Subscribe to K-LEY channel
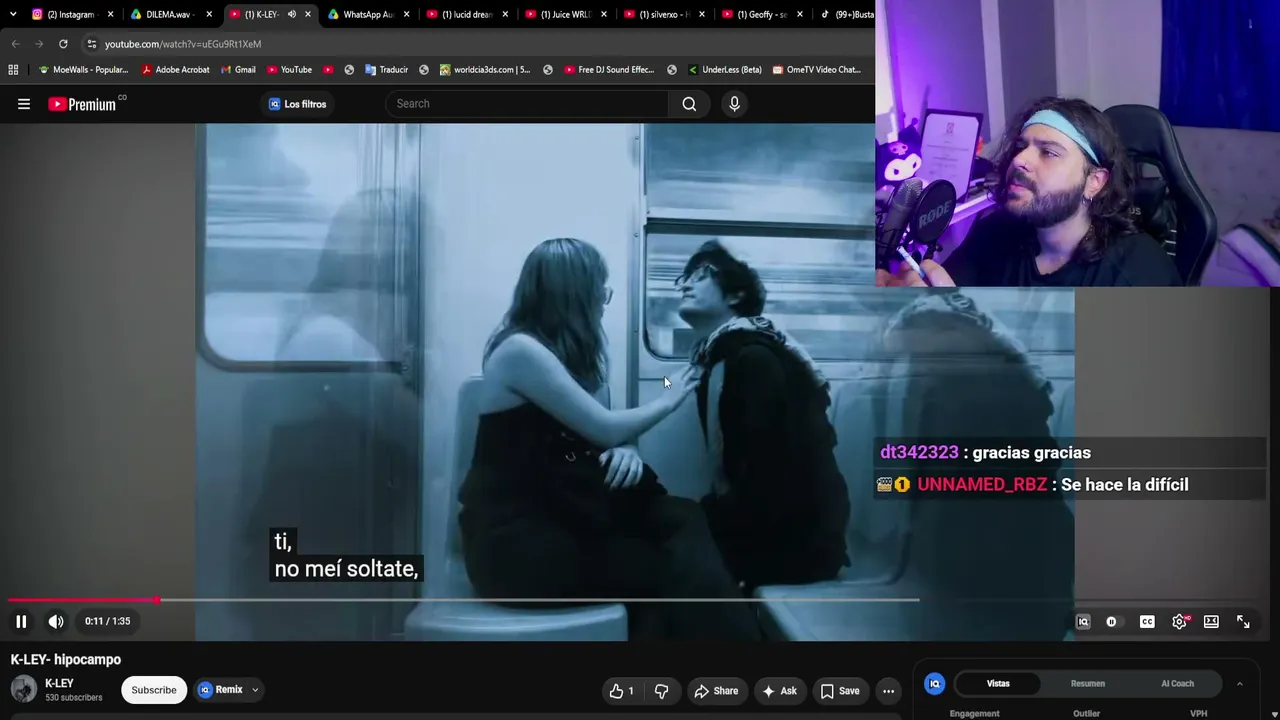 coord(154,690)
